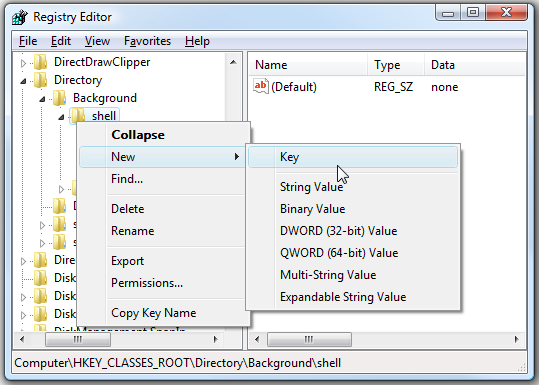Image resolution: width=539 pixels, height=385 pixels.
Task: Sort by the Data column header
Action: tap(475, 65)
